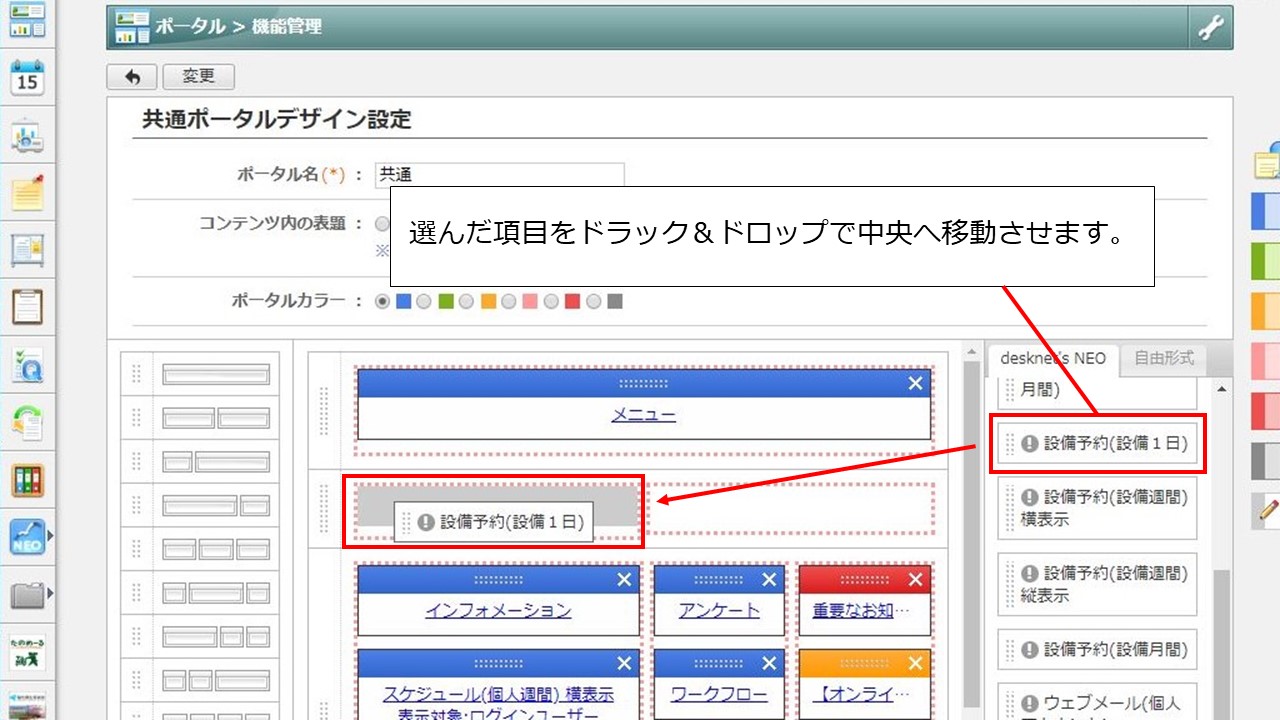Choose the narrow-left wide-right two-column layout template

tap(214, 461)
